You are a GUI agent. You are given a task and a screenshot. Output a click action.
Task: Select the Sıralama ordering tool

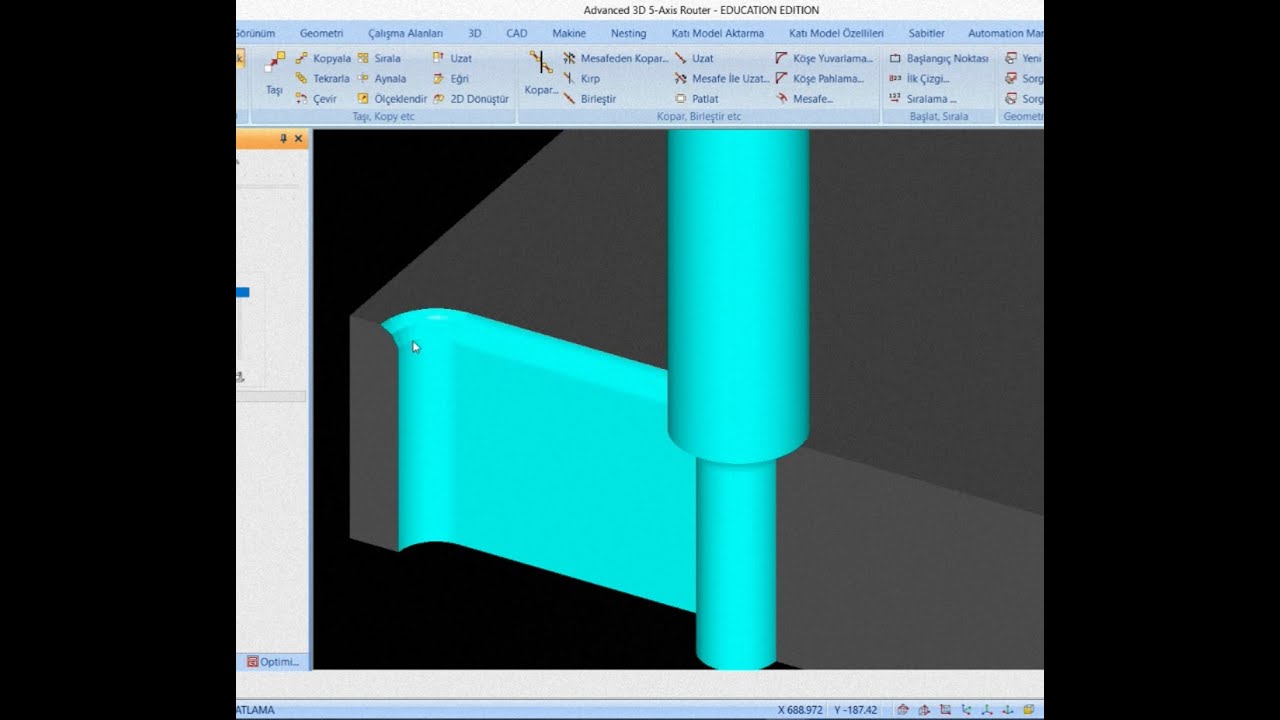pos(922,99)
